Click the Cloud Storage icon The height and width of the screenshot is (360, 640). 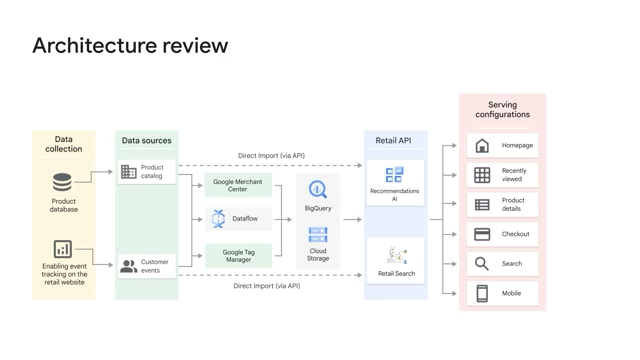coord(318,235)
